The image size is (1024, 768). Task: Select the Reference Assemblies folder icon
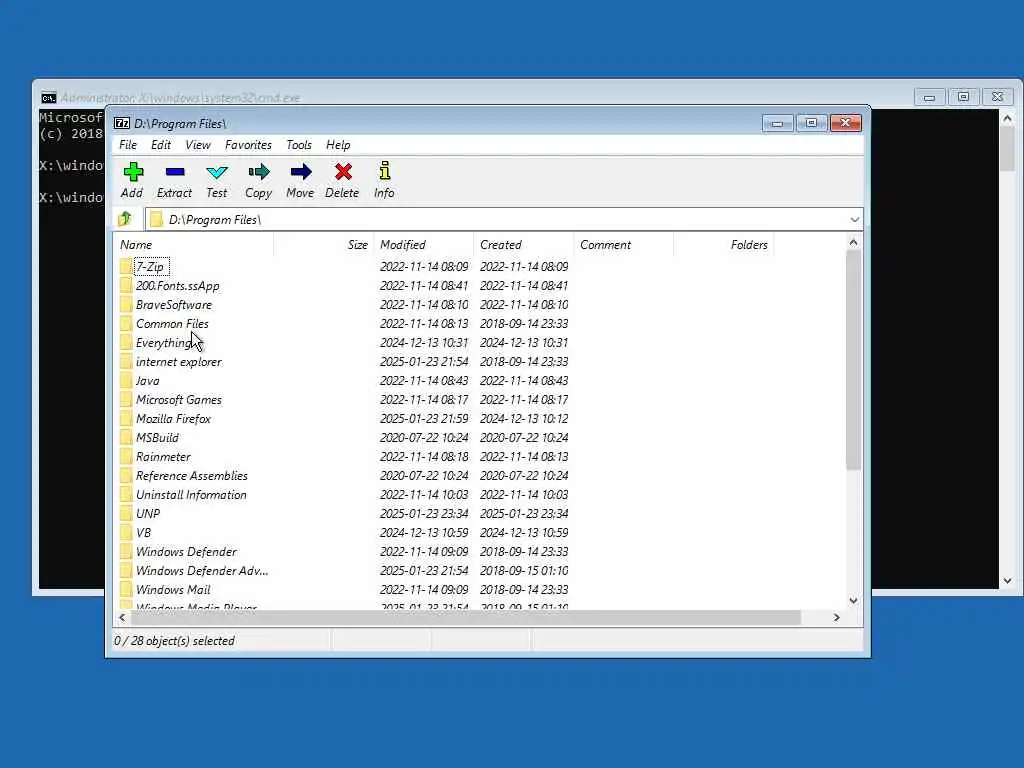tap(126, 475)
